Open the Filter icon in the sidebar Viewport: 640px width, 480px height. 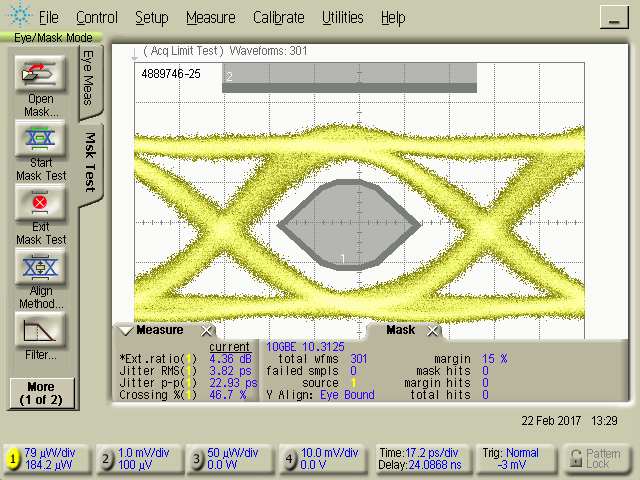(40, 330)
